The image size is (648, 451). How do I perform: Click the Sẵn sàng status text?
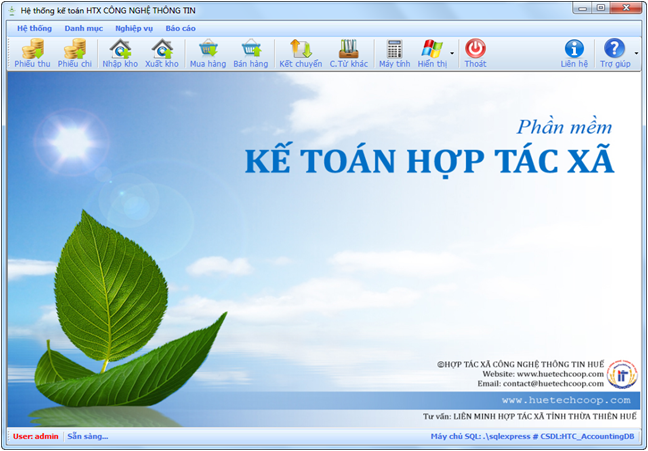88,437
